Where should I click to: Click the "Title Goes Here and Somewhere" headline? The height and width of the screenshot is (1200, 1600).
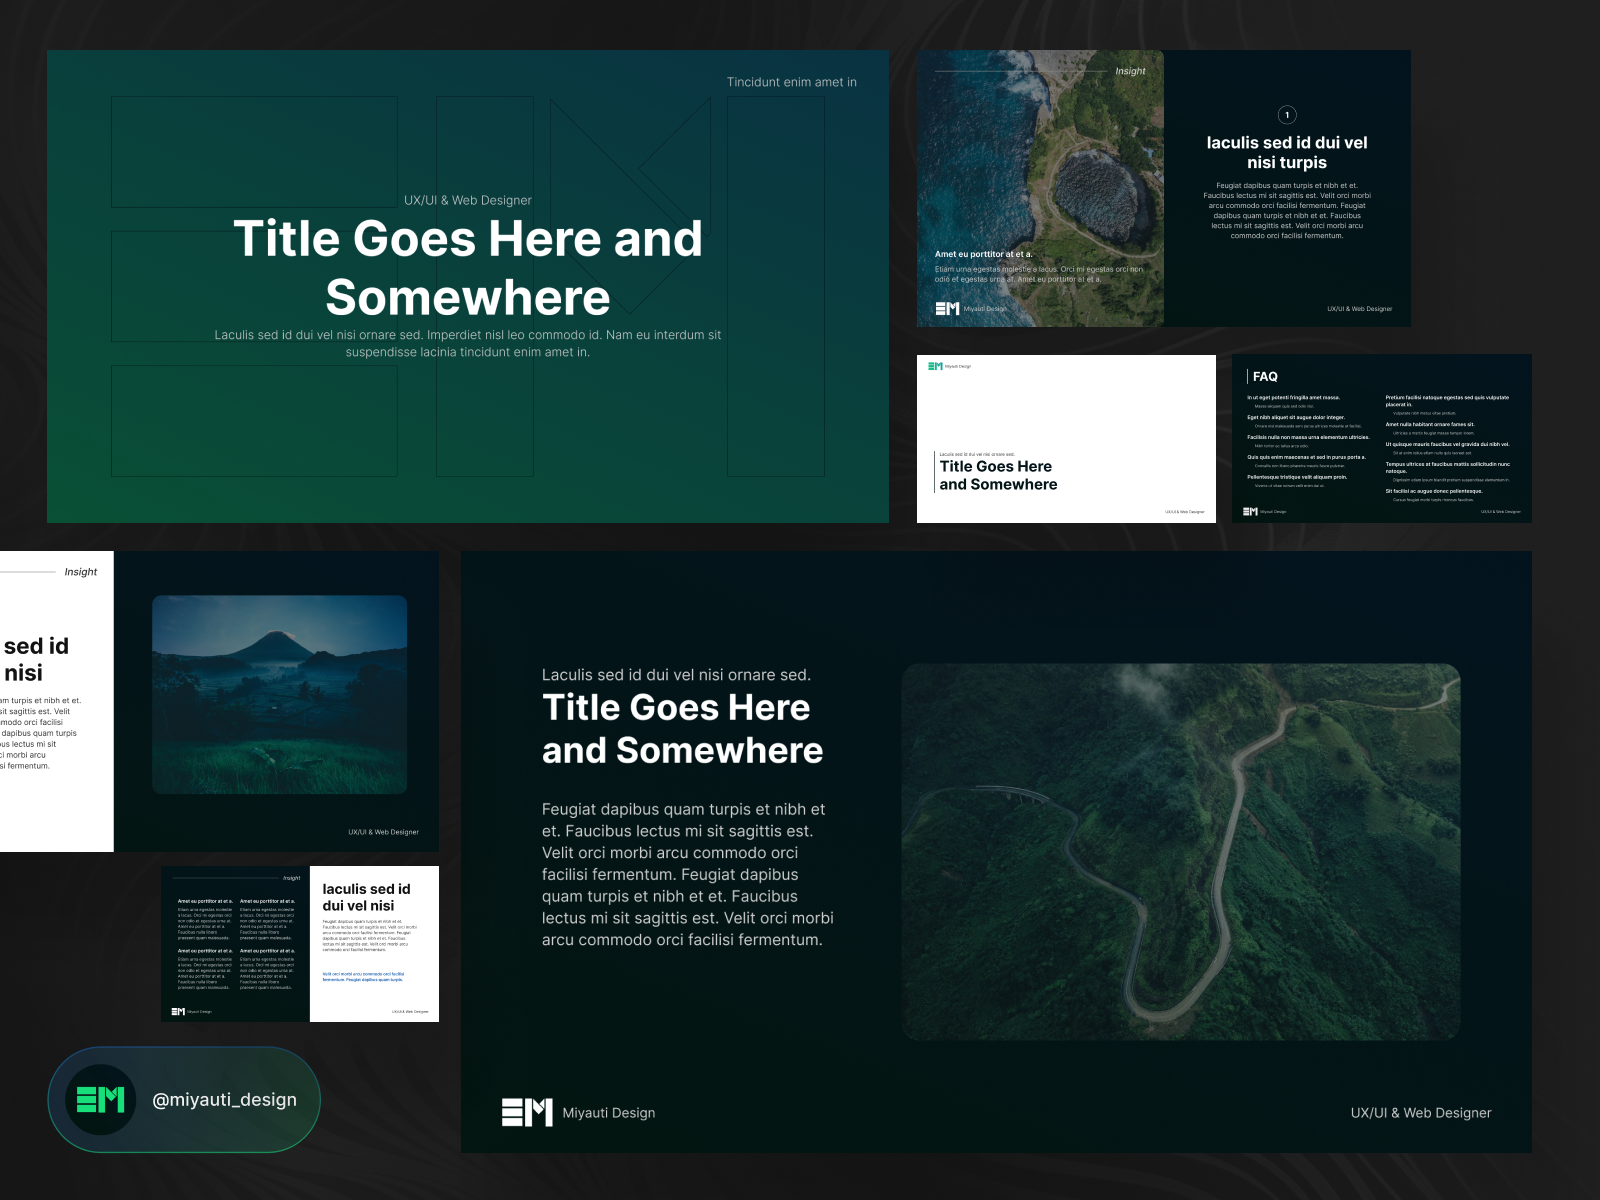coord(469,266)
